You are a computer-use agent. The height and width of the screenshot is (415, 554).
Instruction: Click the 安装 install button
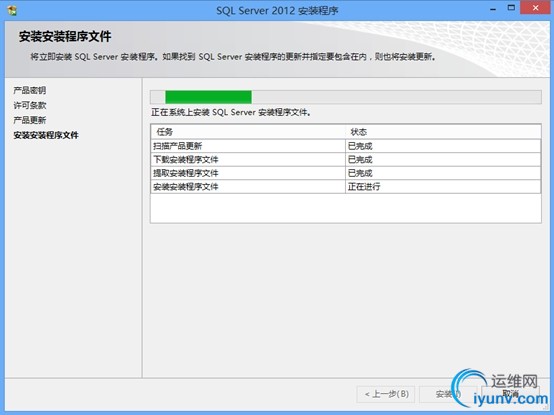pyautogui.click(x=448, y=394)
